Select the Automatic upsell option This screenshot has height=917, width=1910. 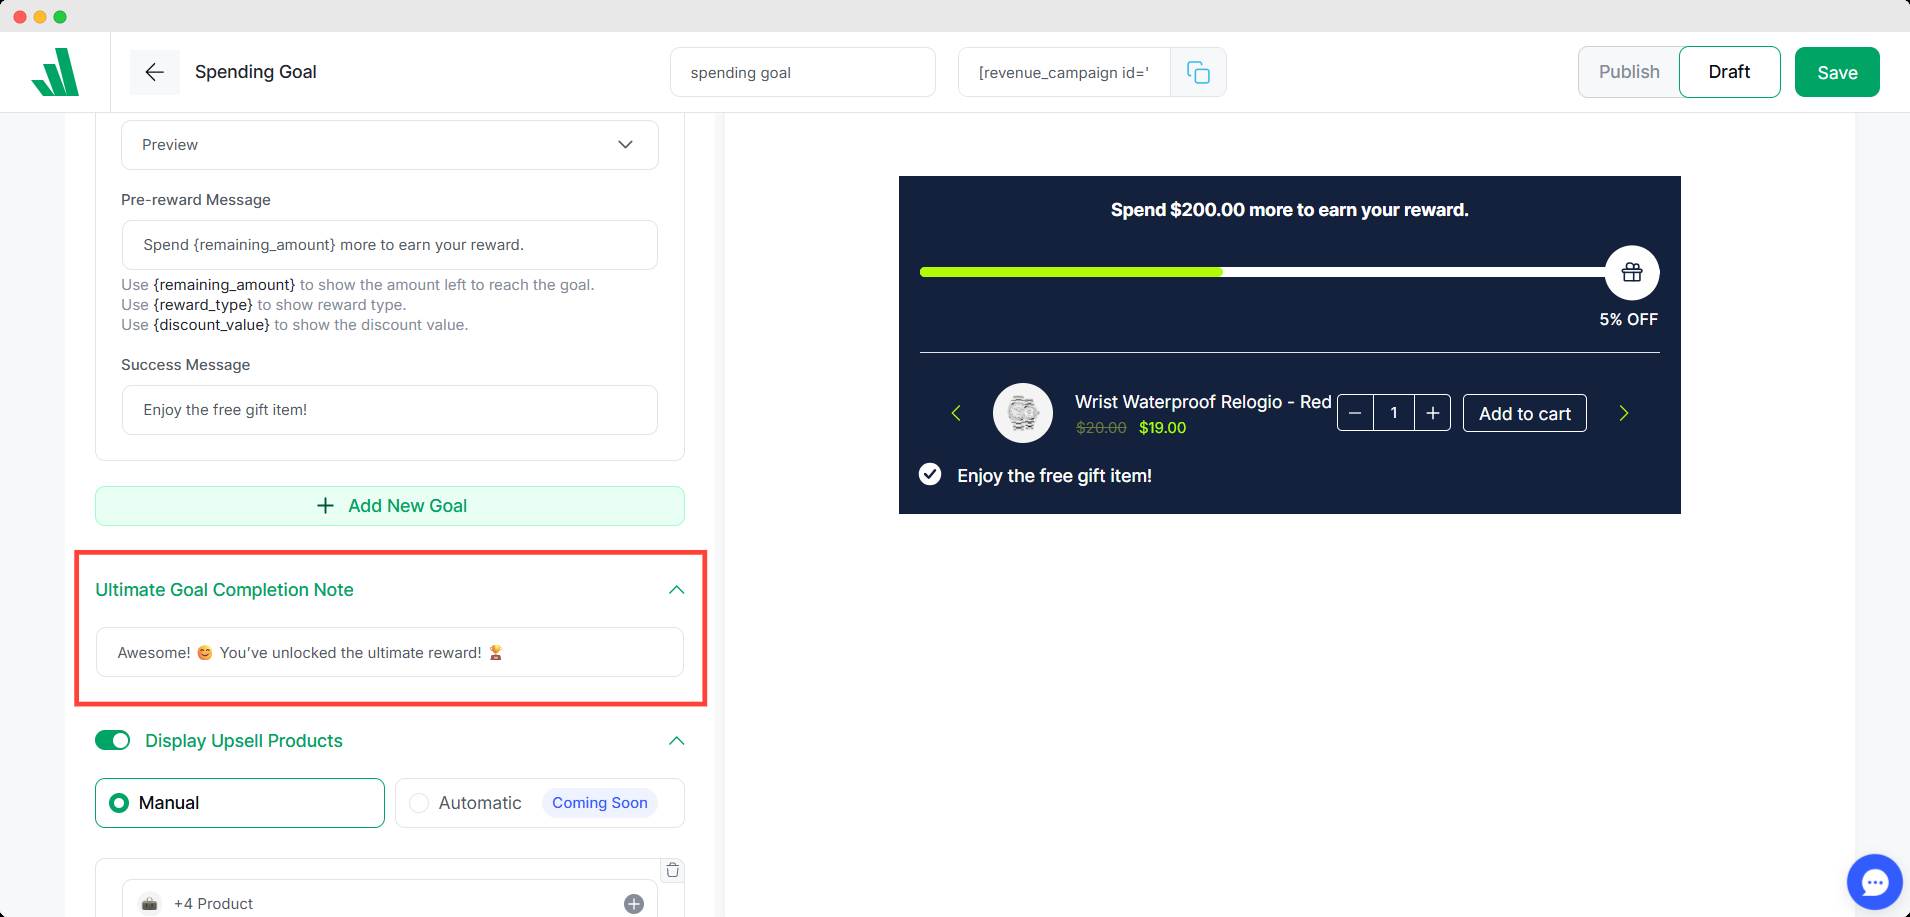point(540,803)
